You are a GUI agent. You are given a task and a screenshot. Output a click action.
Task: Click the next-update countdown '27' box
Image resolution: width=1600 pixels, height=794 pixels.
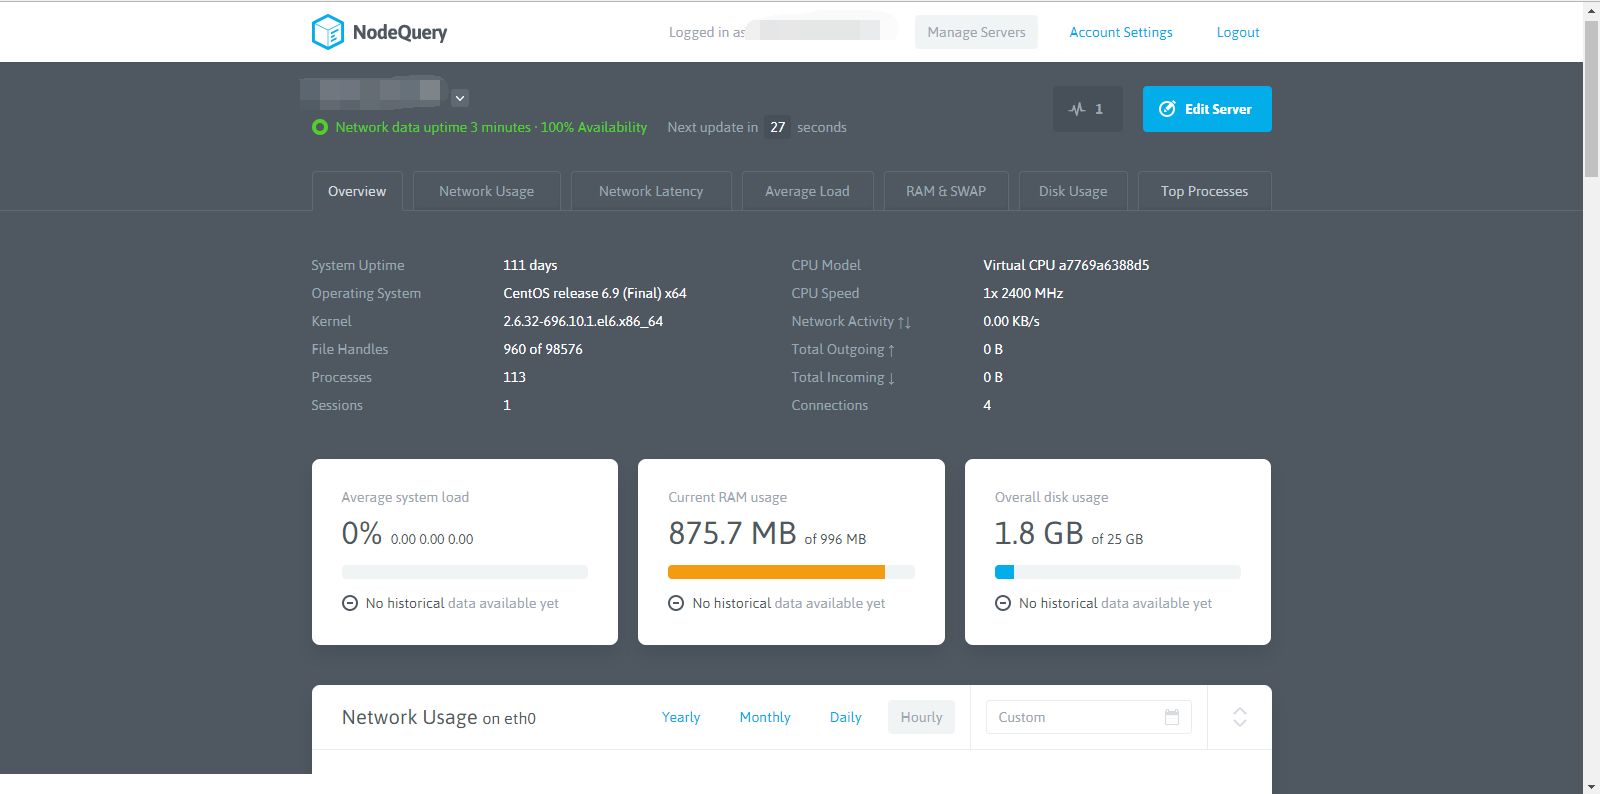(777, 127)
